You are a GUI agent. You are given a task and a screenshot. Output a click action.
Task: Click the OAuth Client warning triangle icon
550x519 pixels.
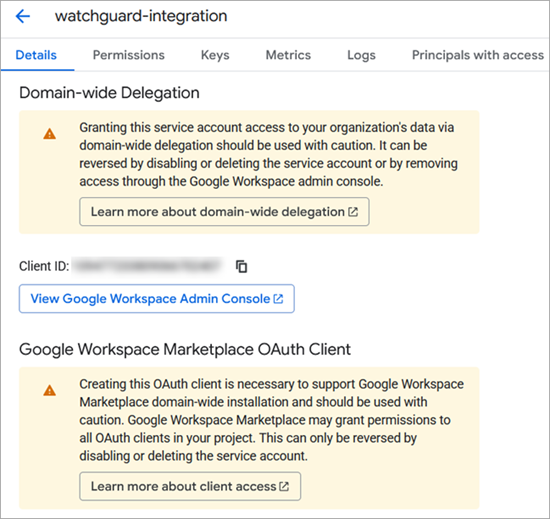[x=49, y=390]
